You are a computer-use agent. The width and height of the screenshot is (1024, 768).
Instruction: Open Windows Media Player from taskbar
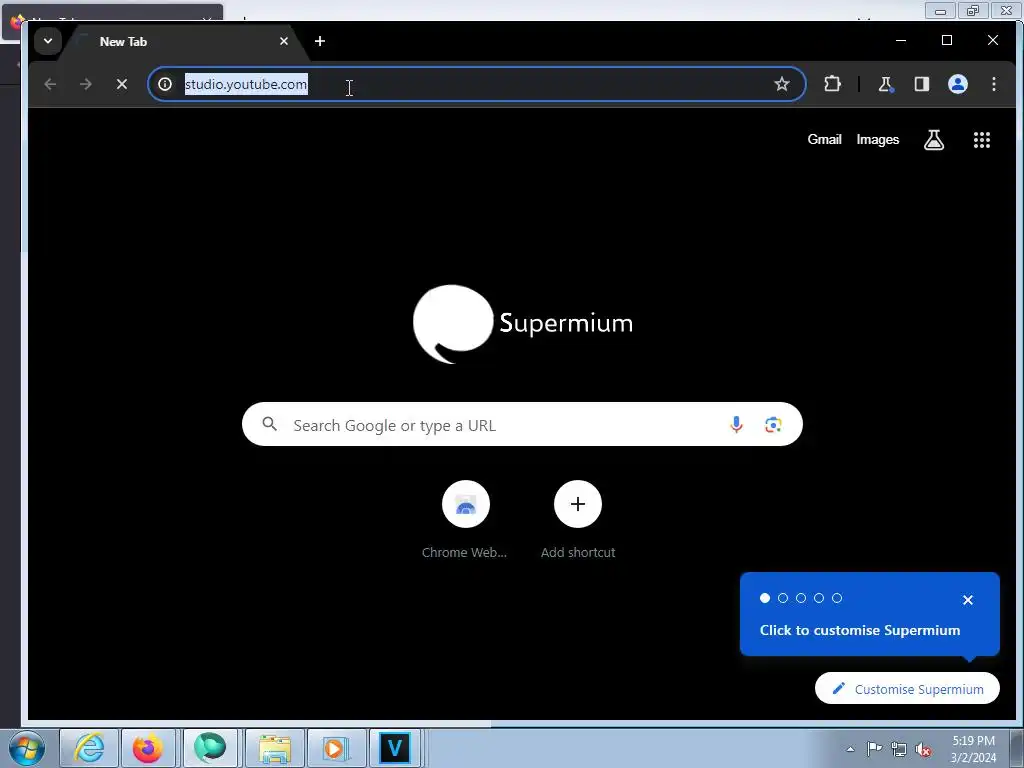point(336,748)
